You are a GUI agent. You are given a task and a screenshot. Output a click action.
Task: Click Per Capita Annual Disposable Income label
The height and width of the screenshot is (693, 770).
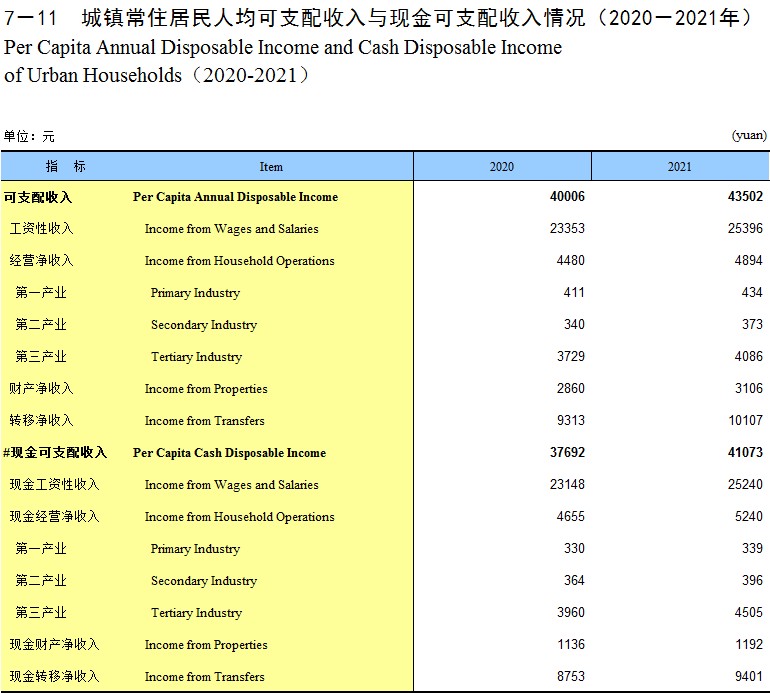coord(235,197)
